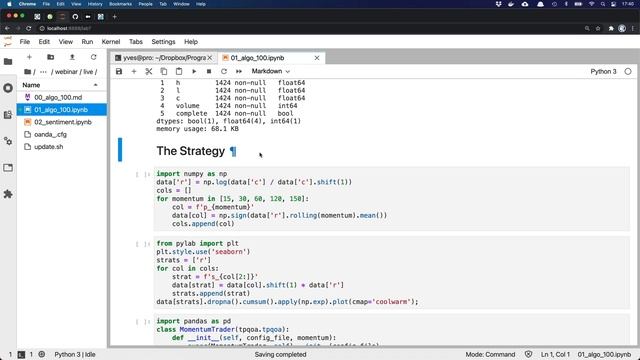
Task: Paste cells from the clipboard
Action: [179, 71]
